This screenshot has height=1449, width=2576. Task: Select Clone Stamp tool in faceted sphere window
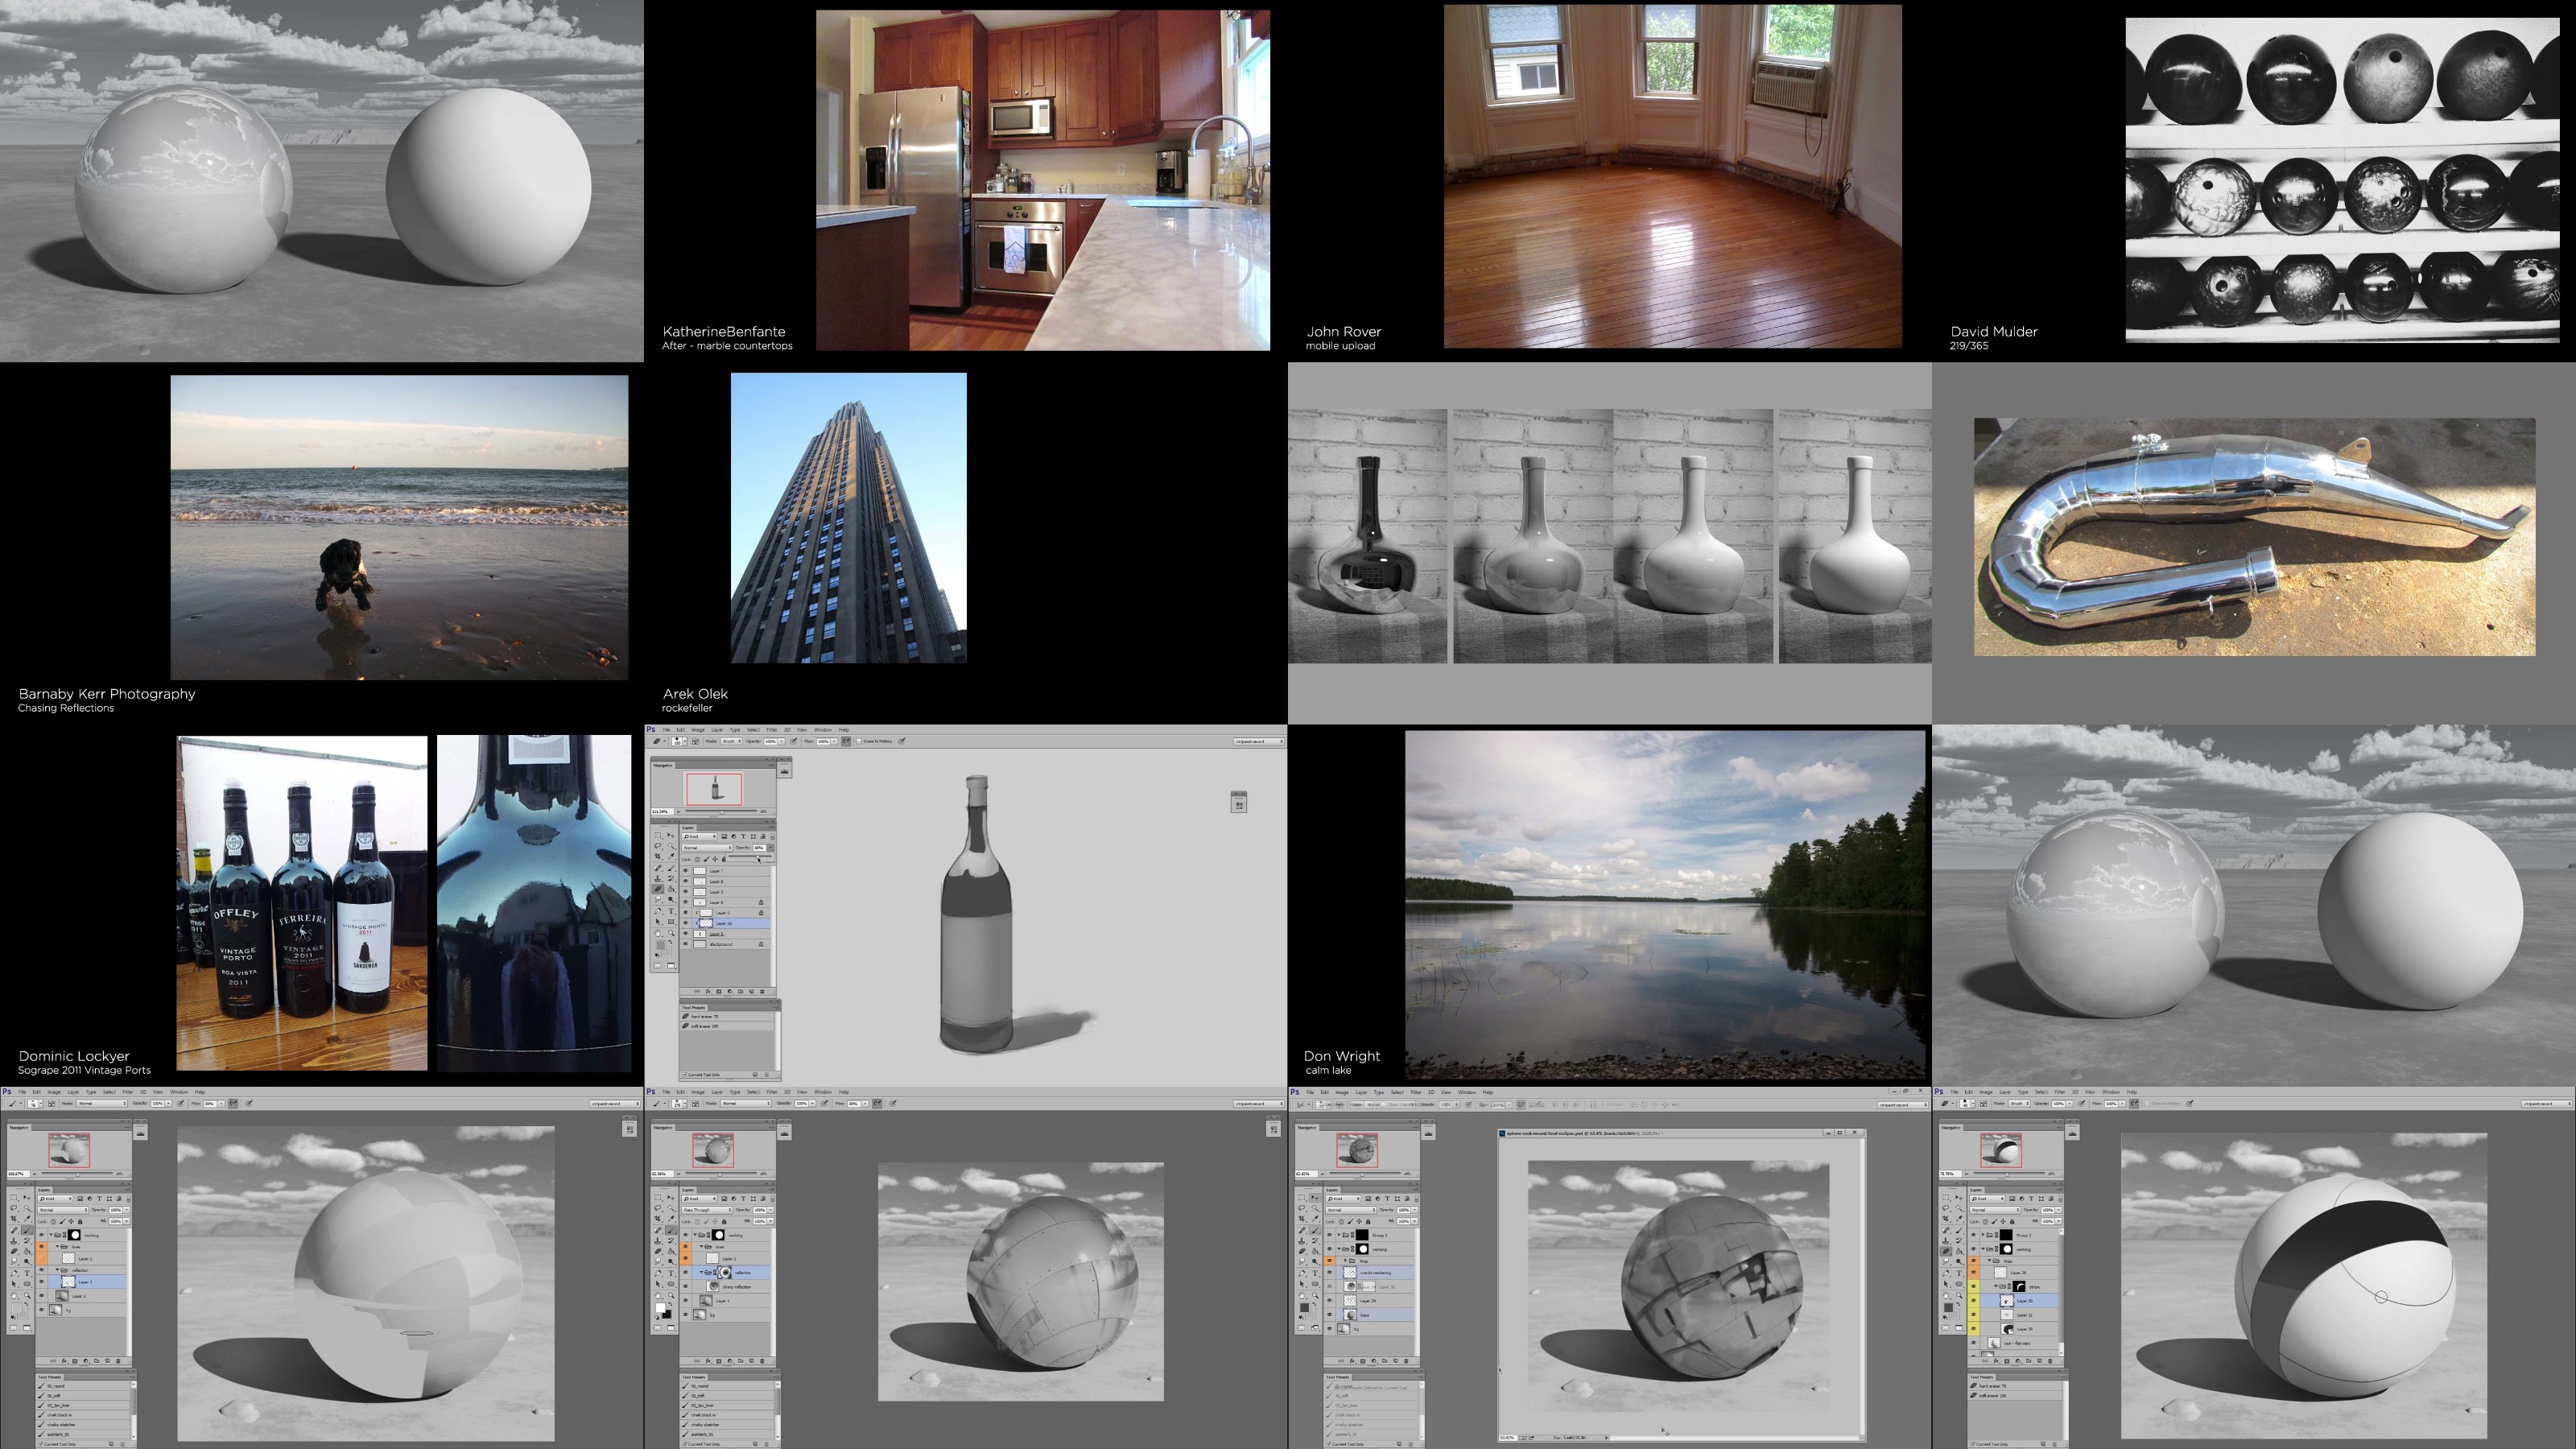(x=14, y=1241)
